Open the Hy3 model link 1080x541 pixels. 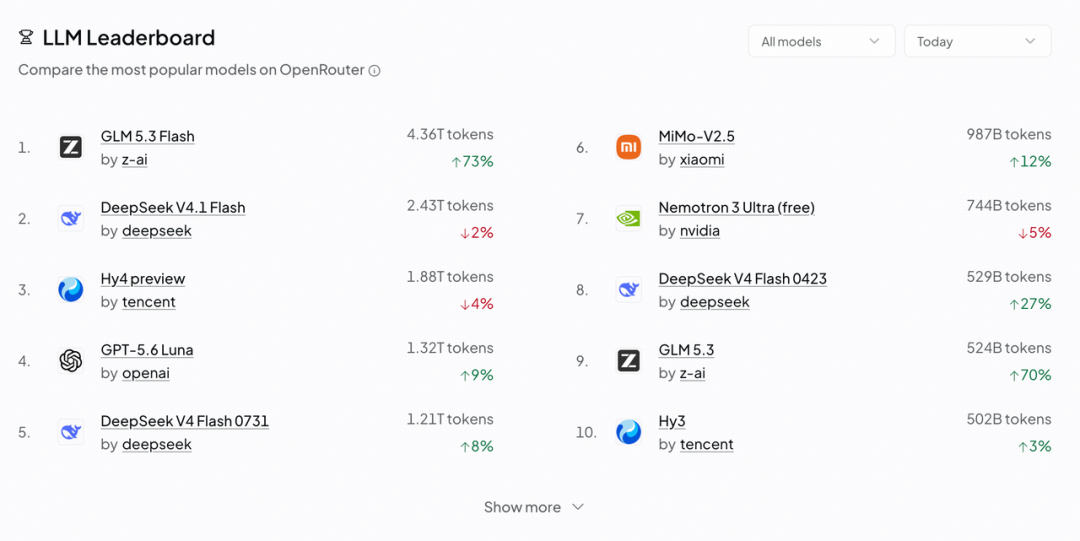pyautogui.click(x=672, y=421)
